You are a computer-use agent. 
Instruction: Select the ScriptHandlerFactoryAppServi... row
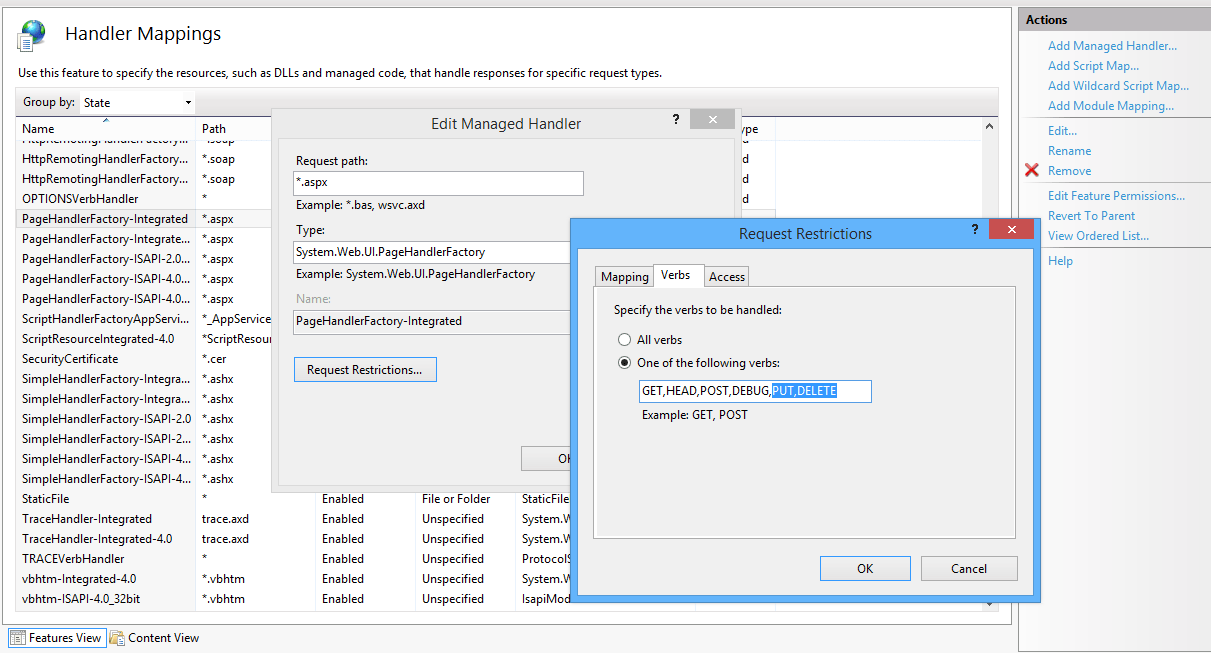(144, 319)
